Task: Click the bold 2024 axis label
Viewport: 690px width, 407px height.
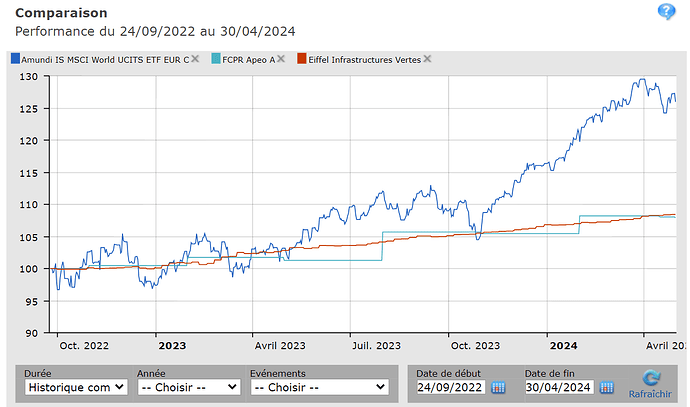Action: [x=563, y=346]
